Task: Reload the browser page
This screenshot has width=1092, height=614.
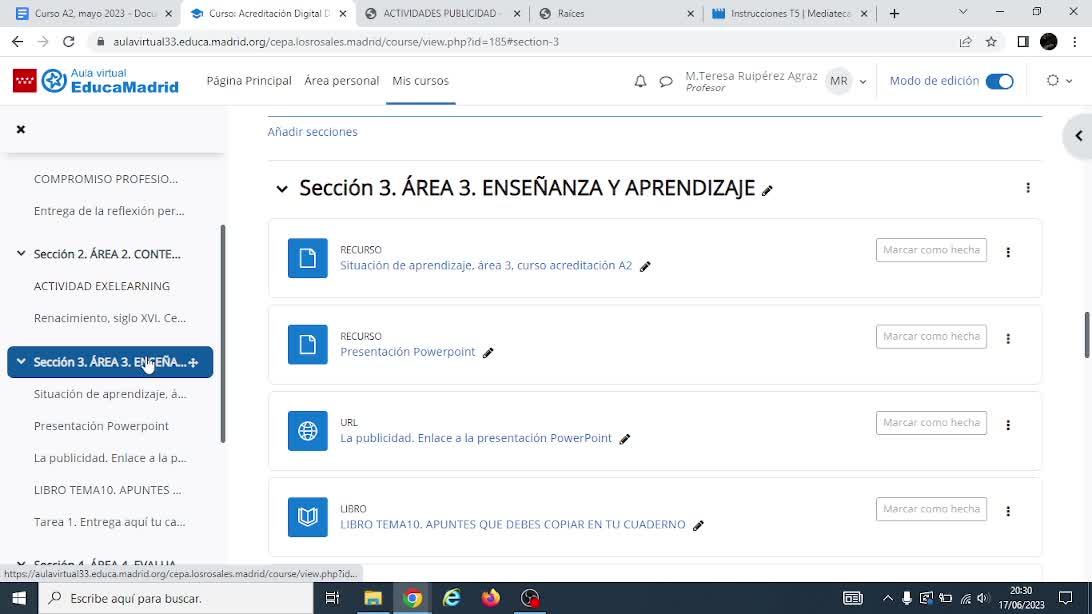Action: click(68, 42)
